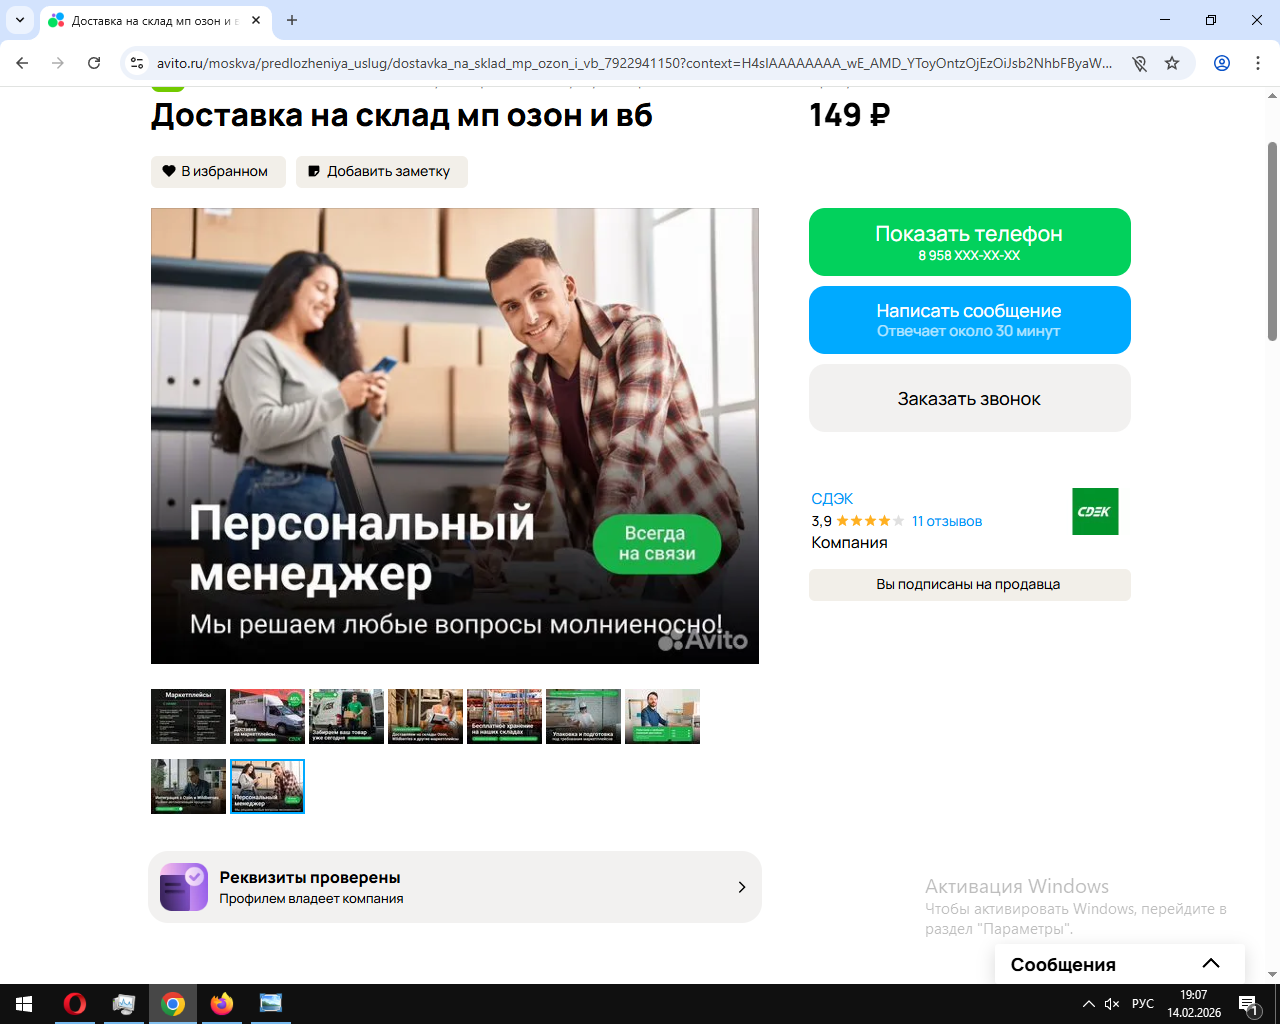Select the tab "Доставка на склад мп озон"
The width and height of the screenshot is (1280, 1024).
155,20
